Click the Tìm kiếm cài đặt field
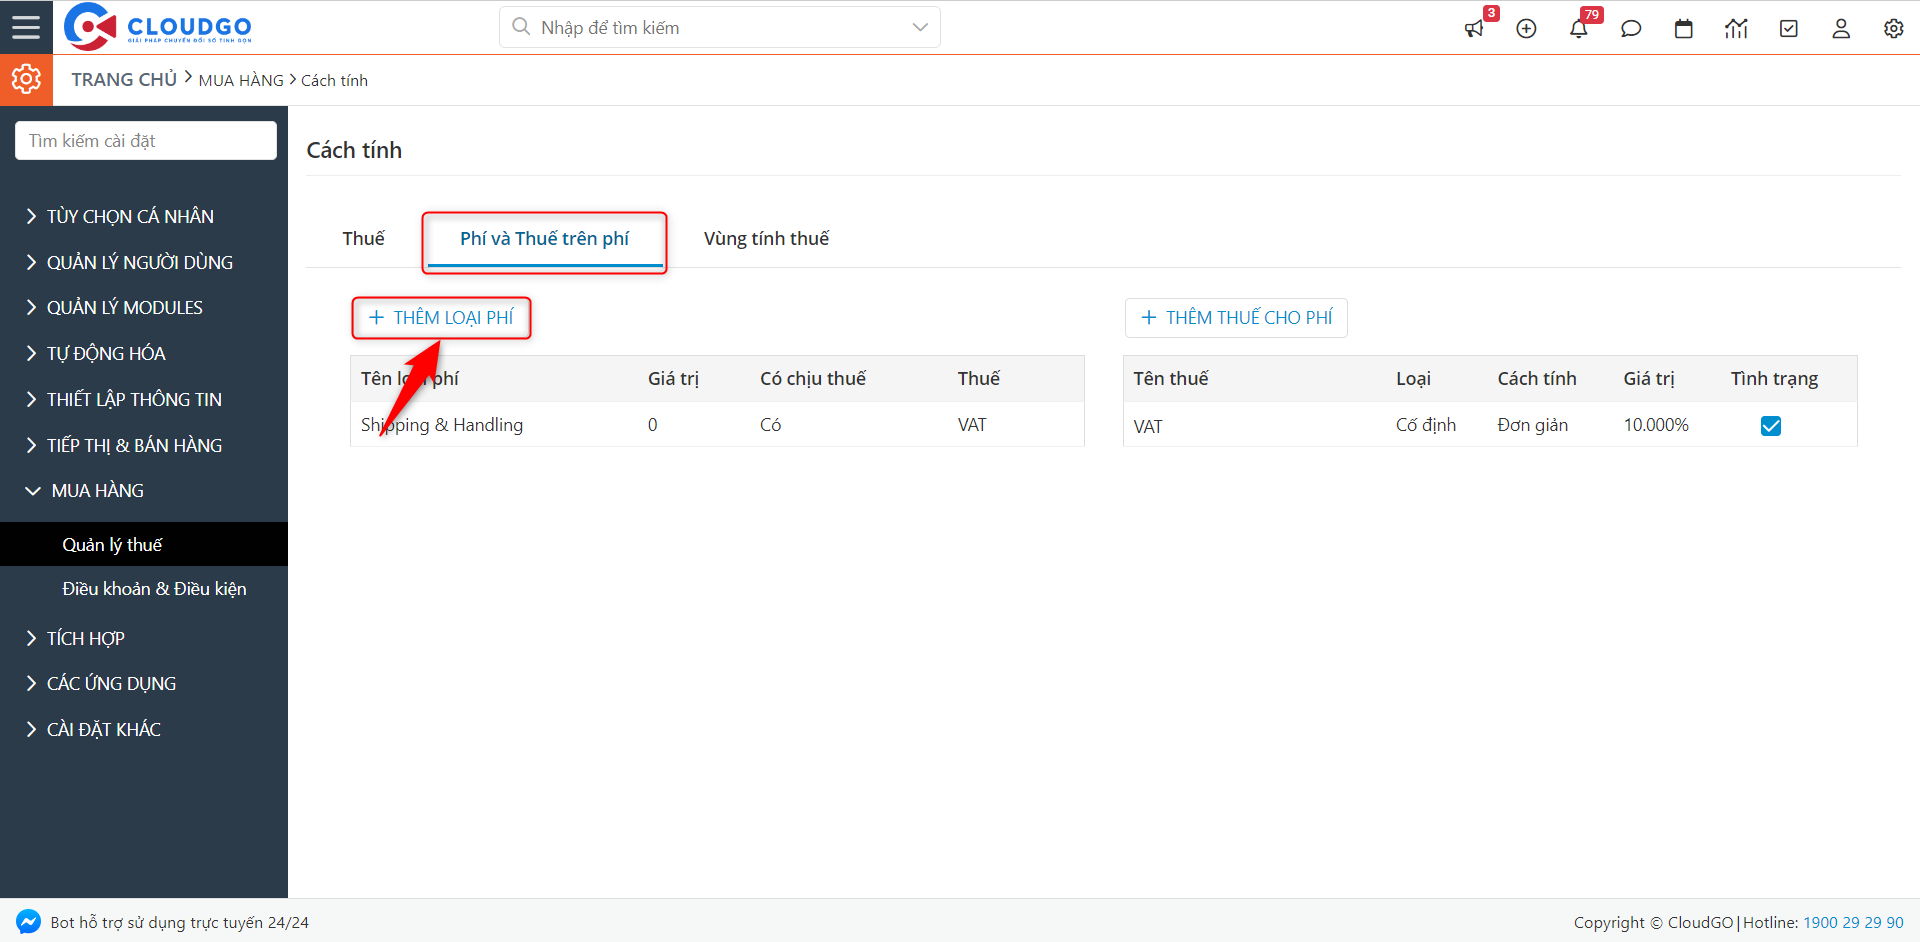 point(146,141)
